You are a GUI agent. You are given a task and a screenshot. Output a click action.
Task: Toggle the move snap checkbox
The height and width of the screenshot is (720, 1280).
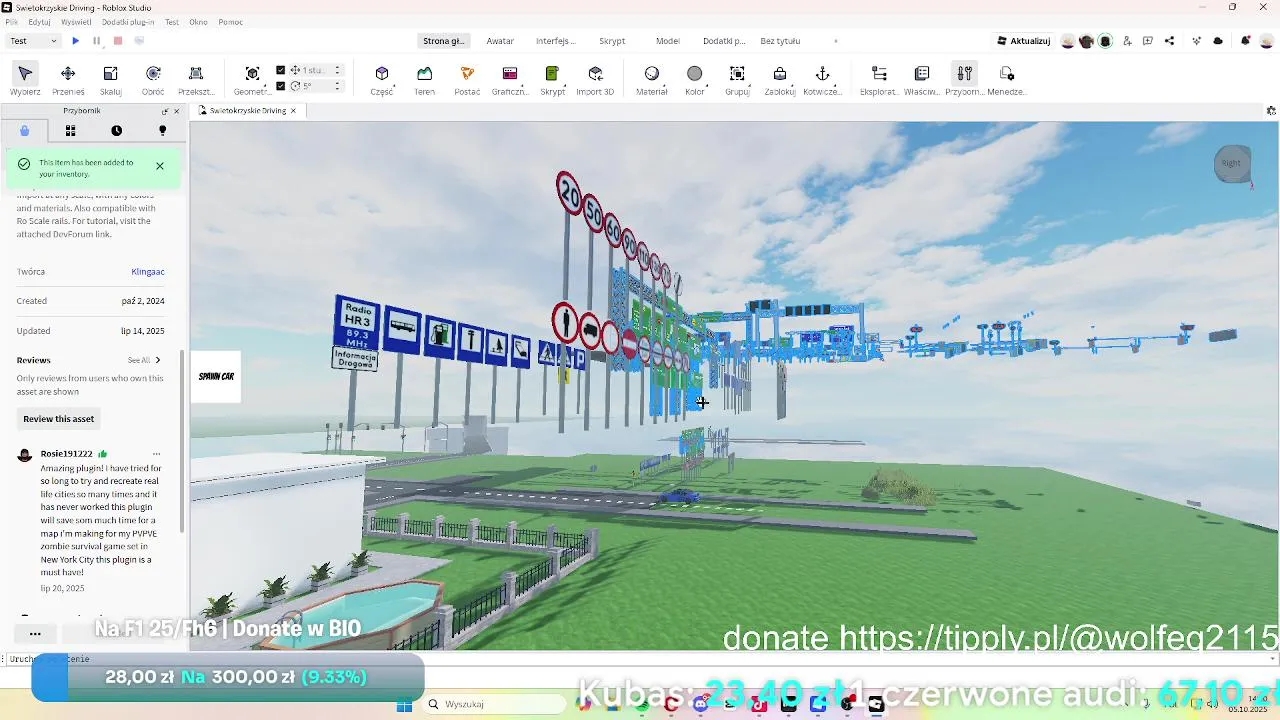[281, 70]
